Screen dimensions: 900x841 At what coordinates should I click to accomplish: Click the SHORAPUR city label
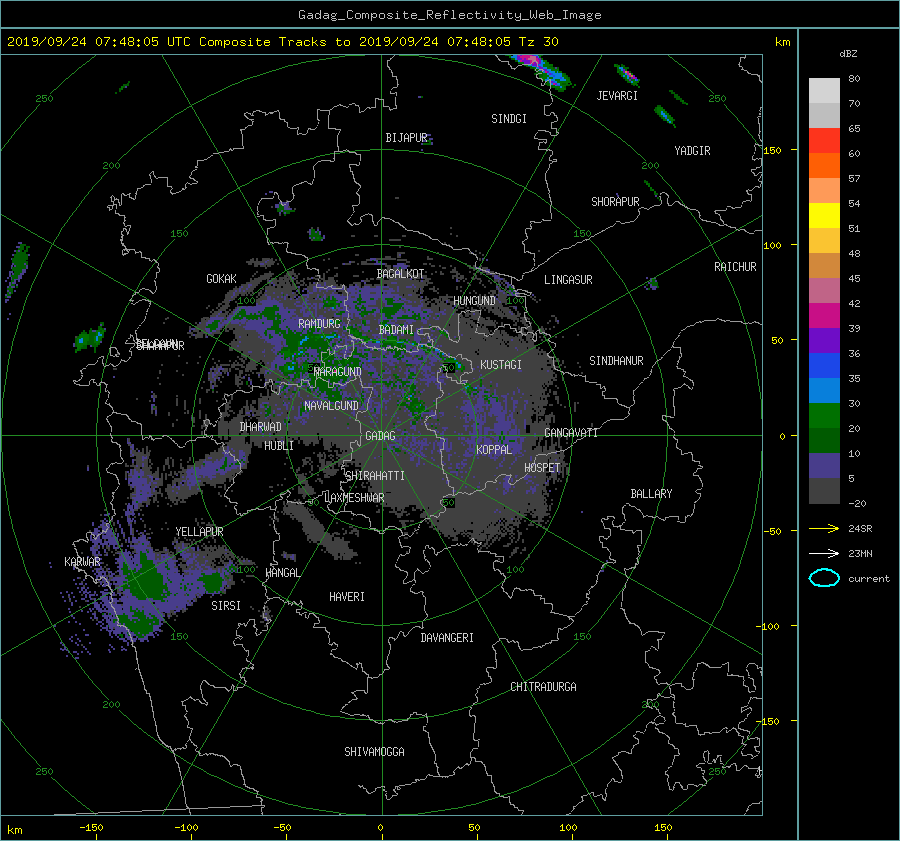pos(615,202)
